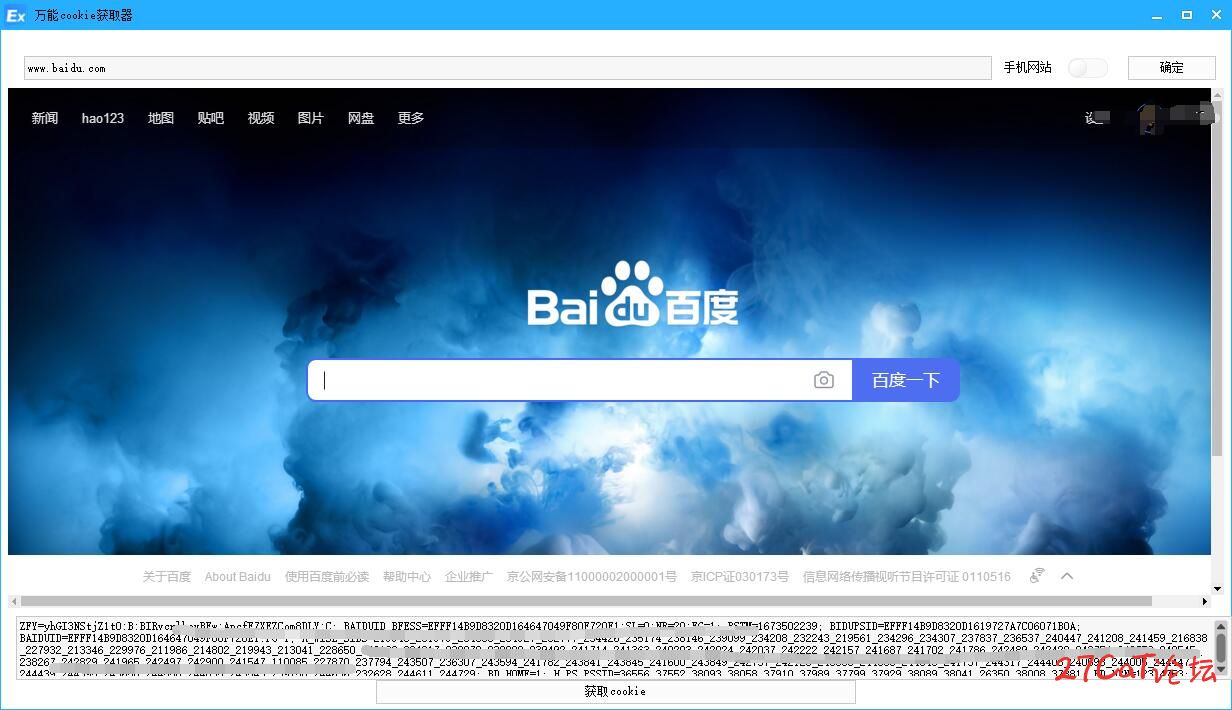Image resolution: width=1232 pixels, height=710 pixels.
Task: Open the 关于百度 footer link
Action: click(166, 577)
